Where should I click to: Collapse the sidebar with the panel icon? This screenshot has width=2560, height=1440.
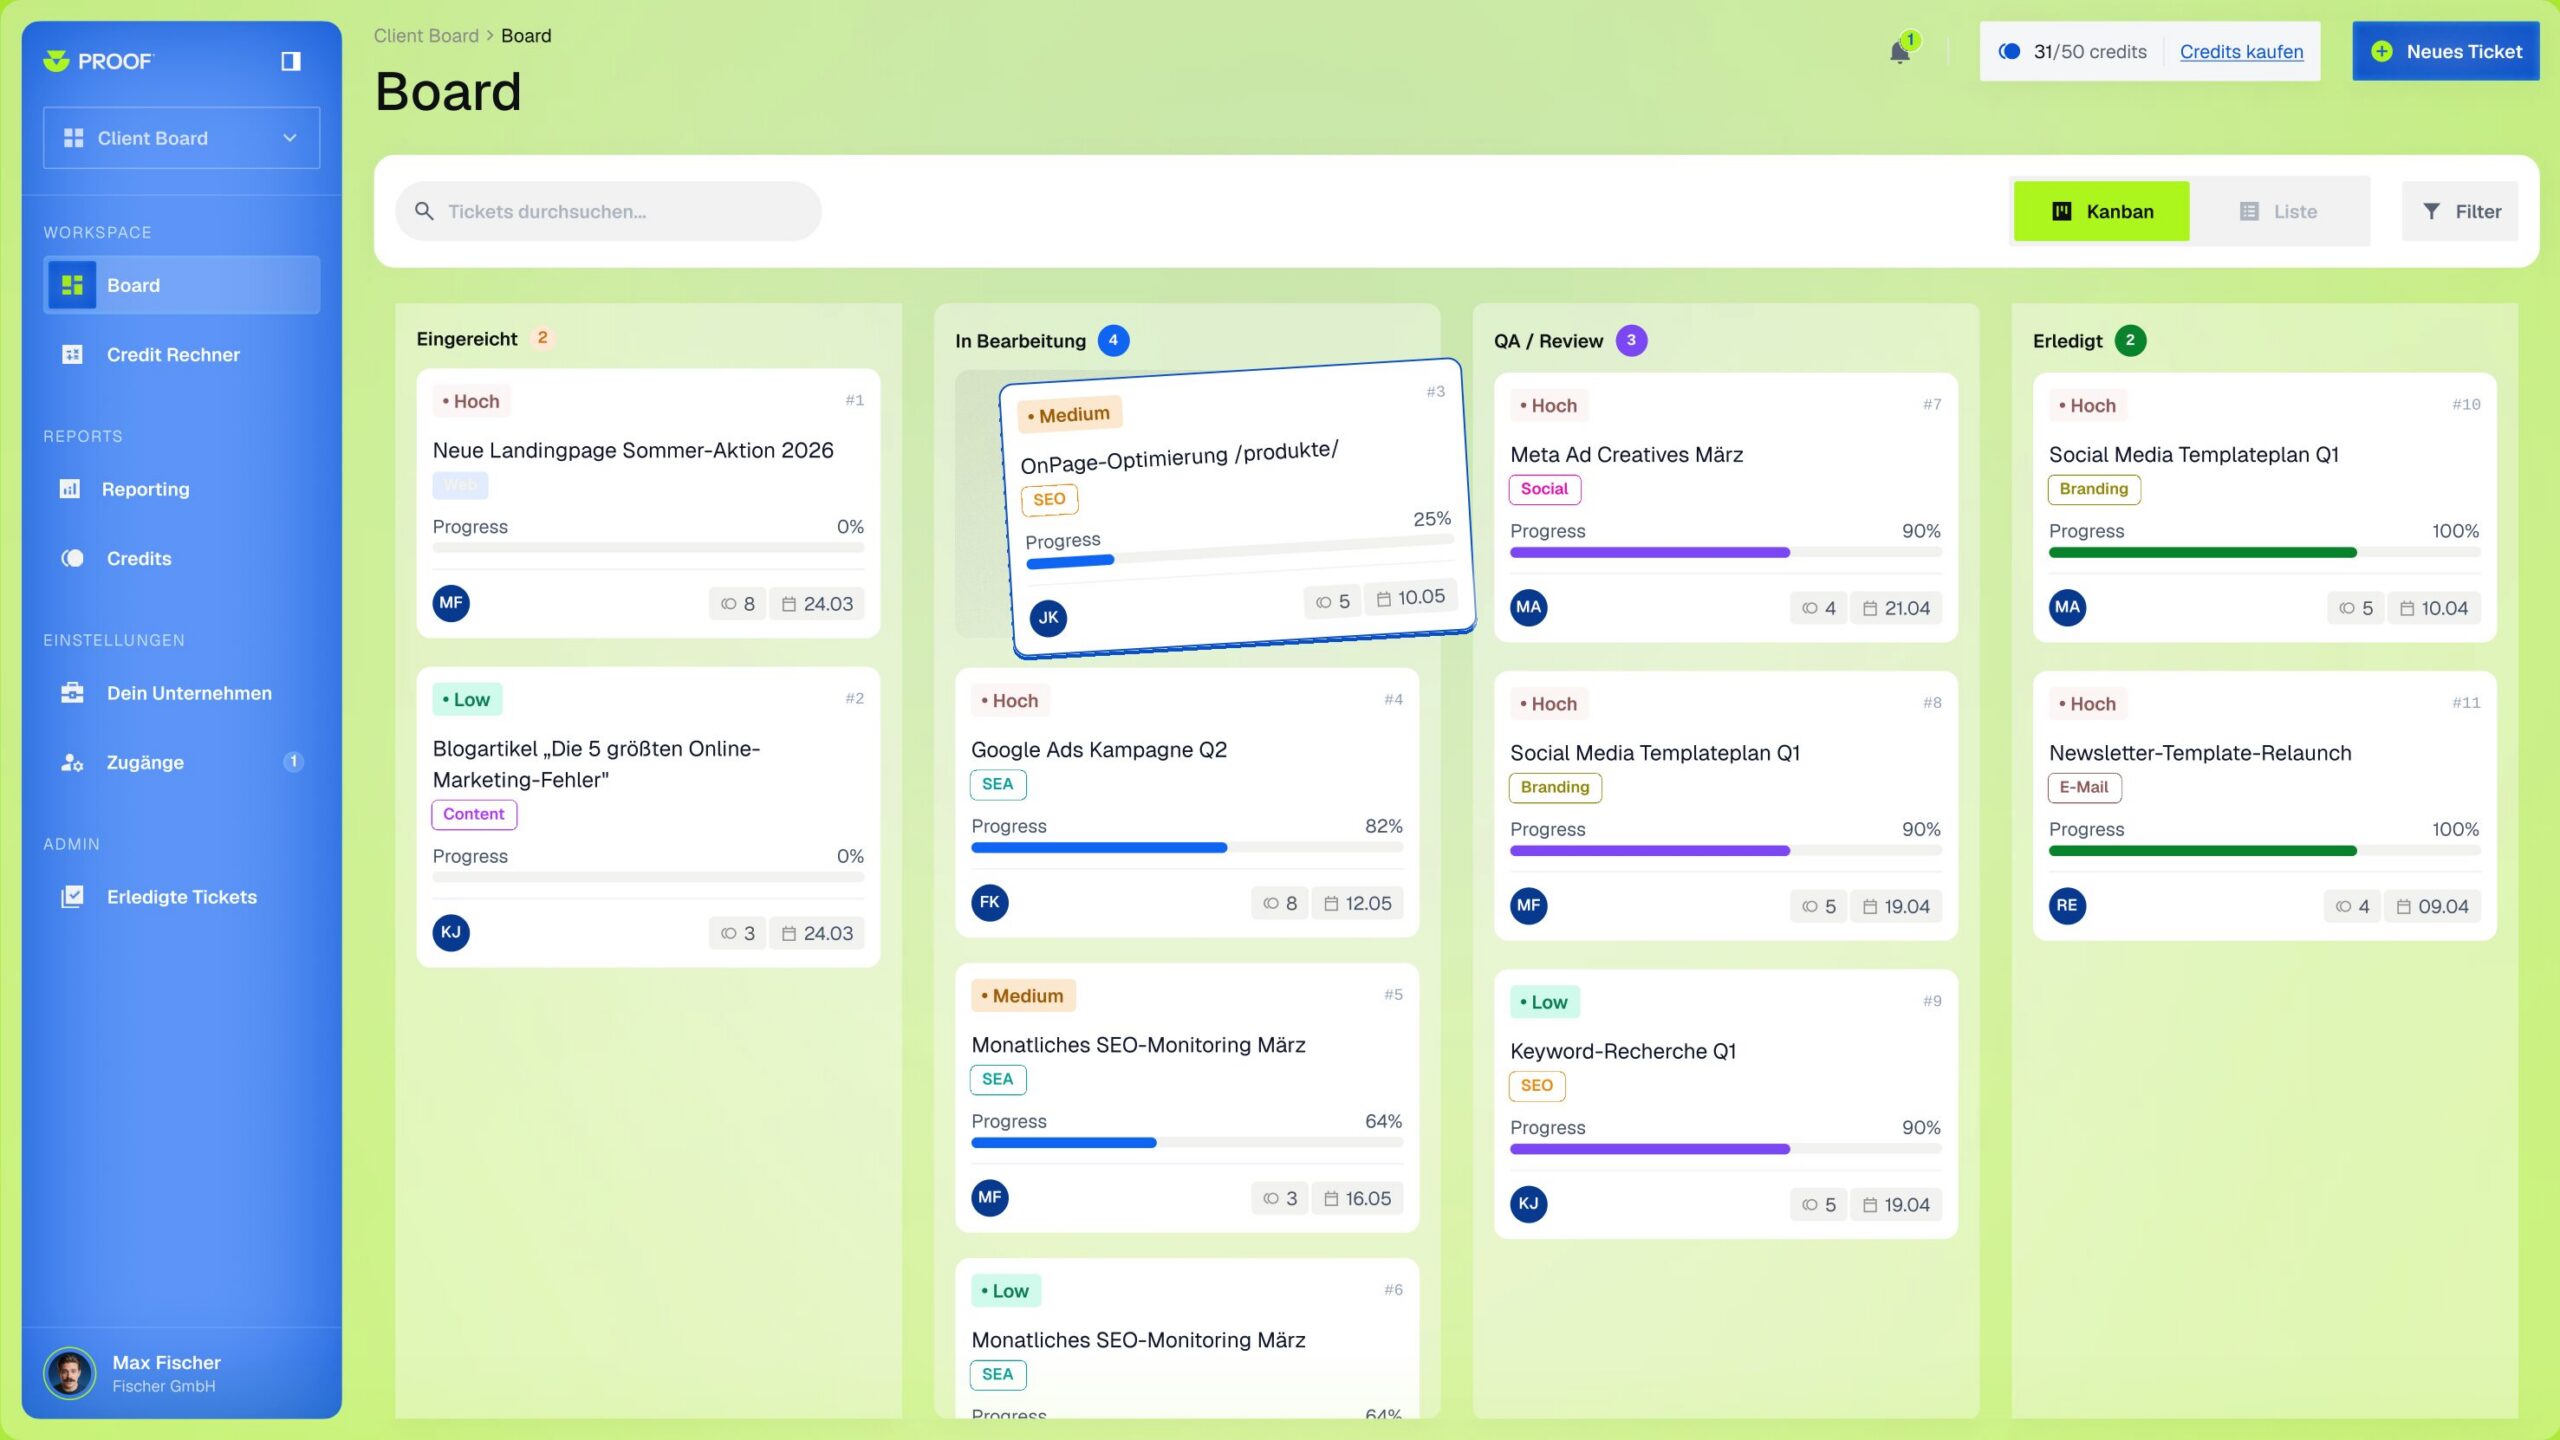pyautogui.click(x=290, y=61)
